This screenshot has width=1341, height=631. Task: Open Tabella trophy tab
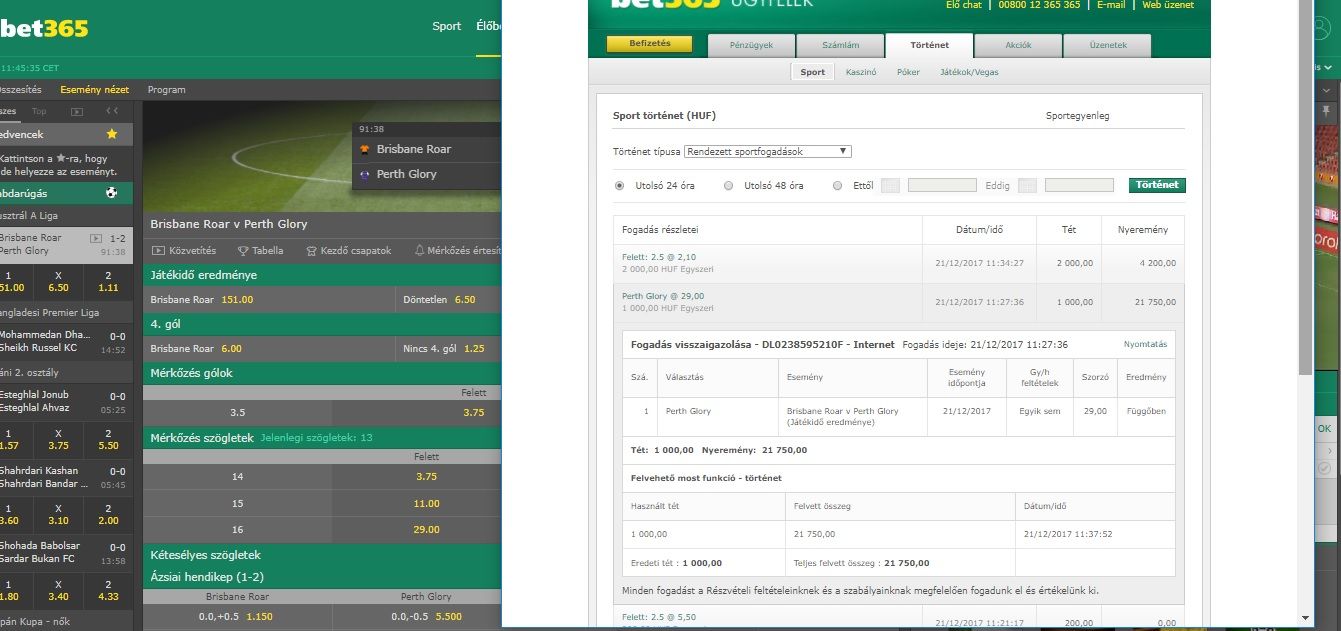tap(260, 251)
